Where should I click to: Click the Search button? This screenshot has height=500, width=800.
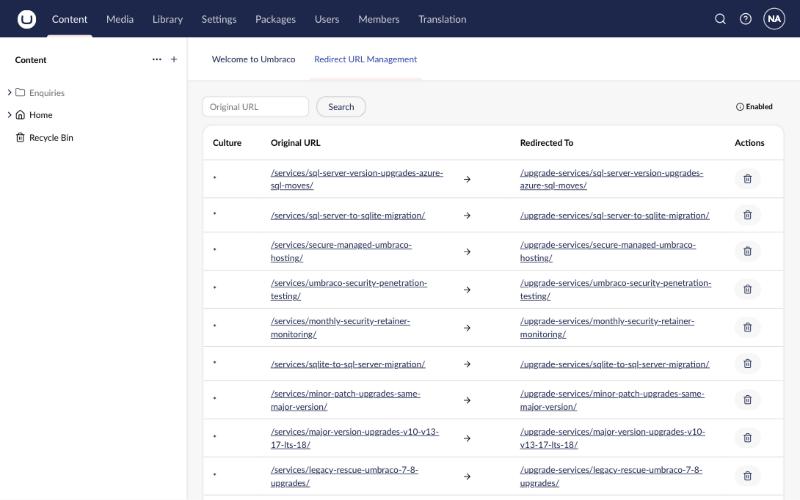tap(341, 107)
